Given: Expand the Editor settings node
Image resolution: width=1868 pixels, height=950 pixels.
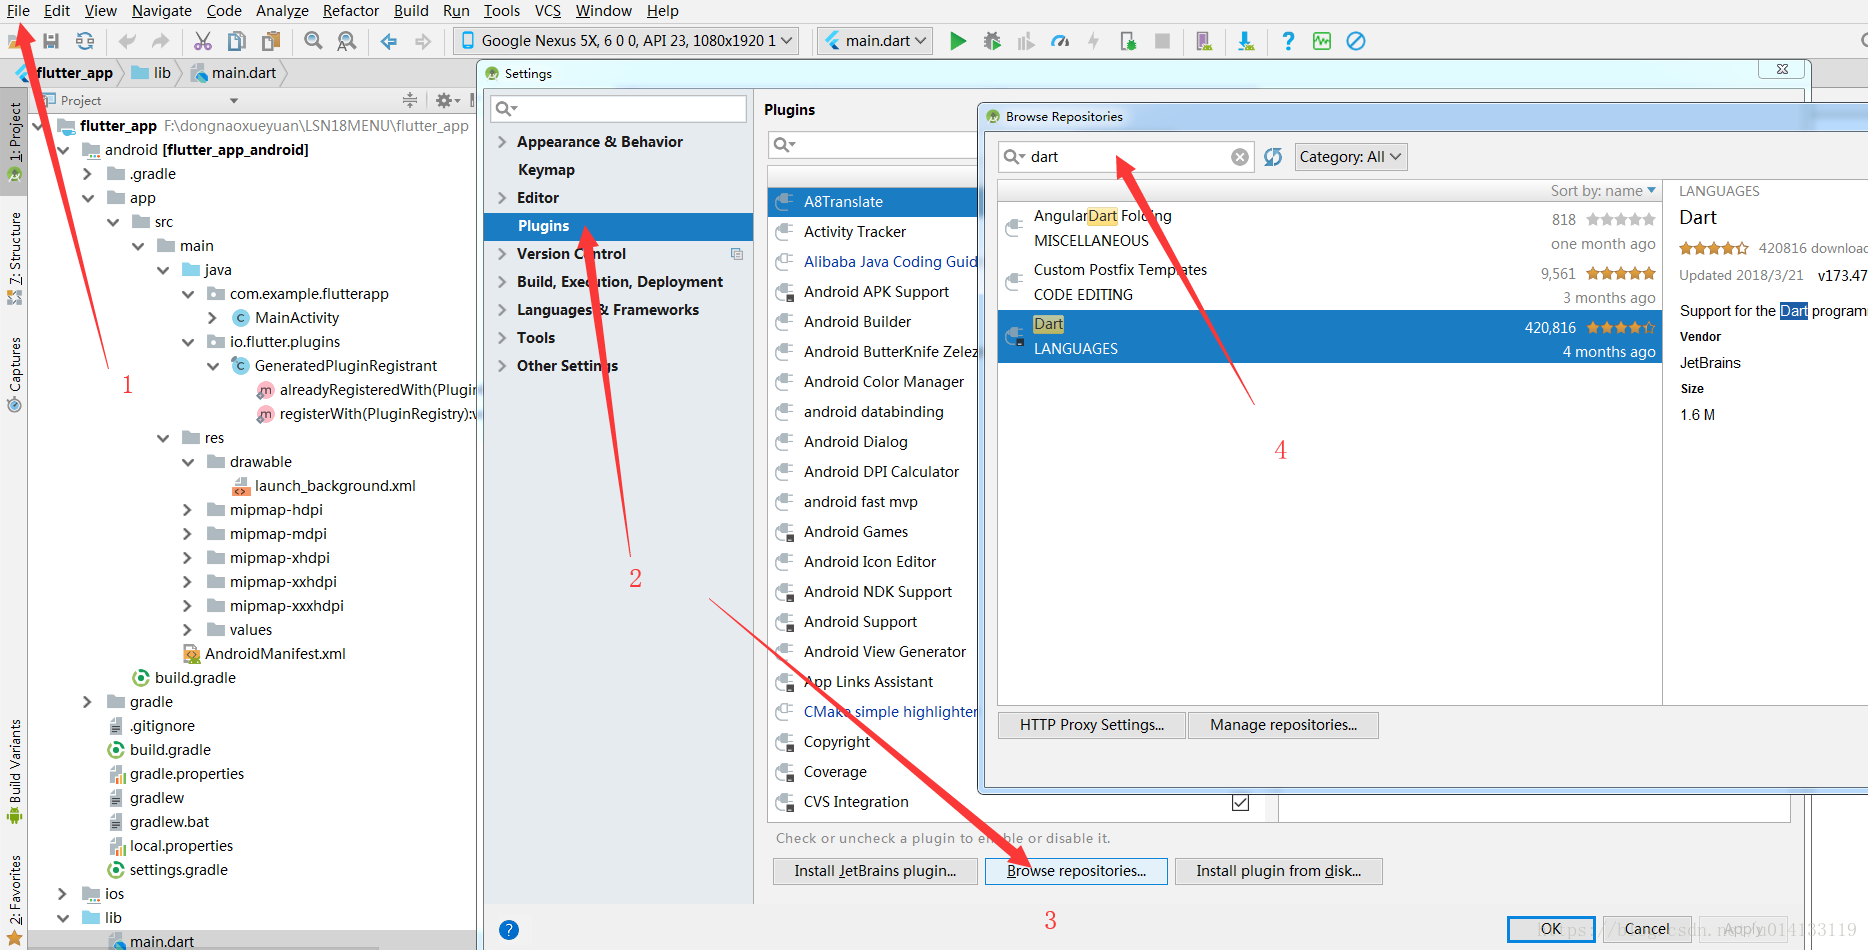Looking at the screenshot, I should pos(502,198).
